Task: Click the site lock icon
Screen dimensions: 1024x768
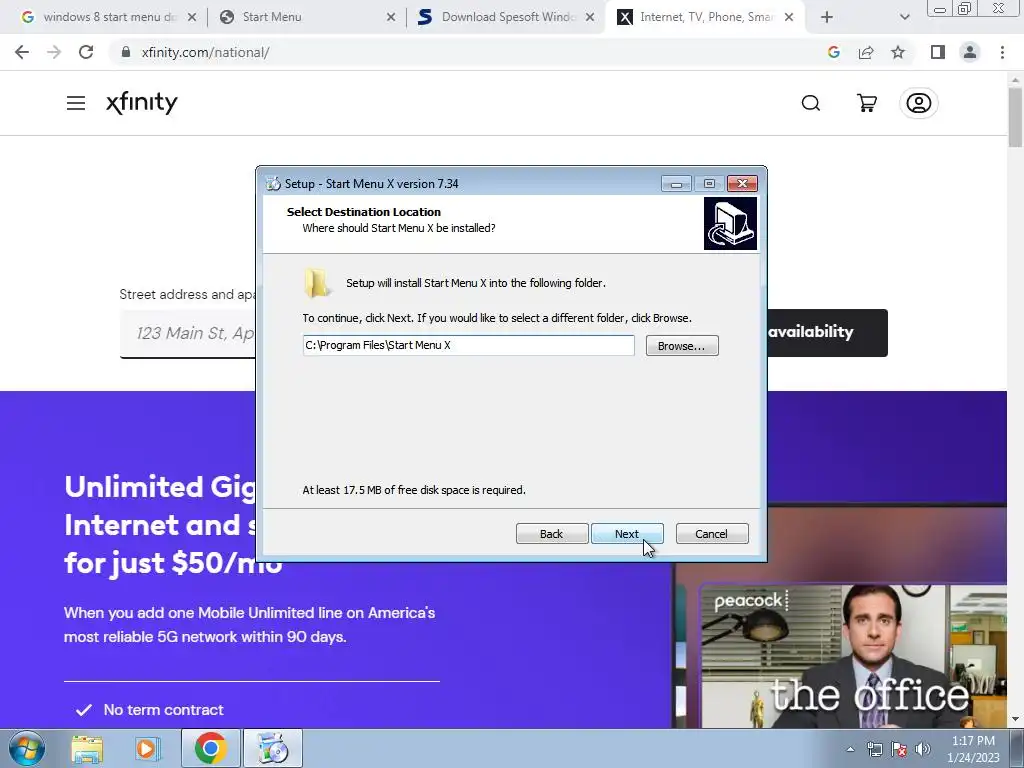Action: coord(126,52)
